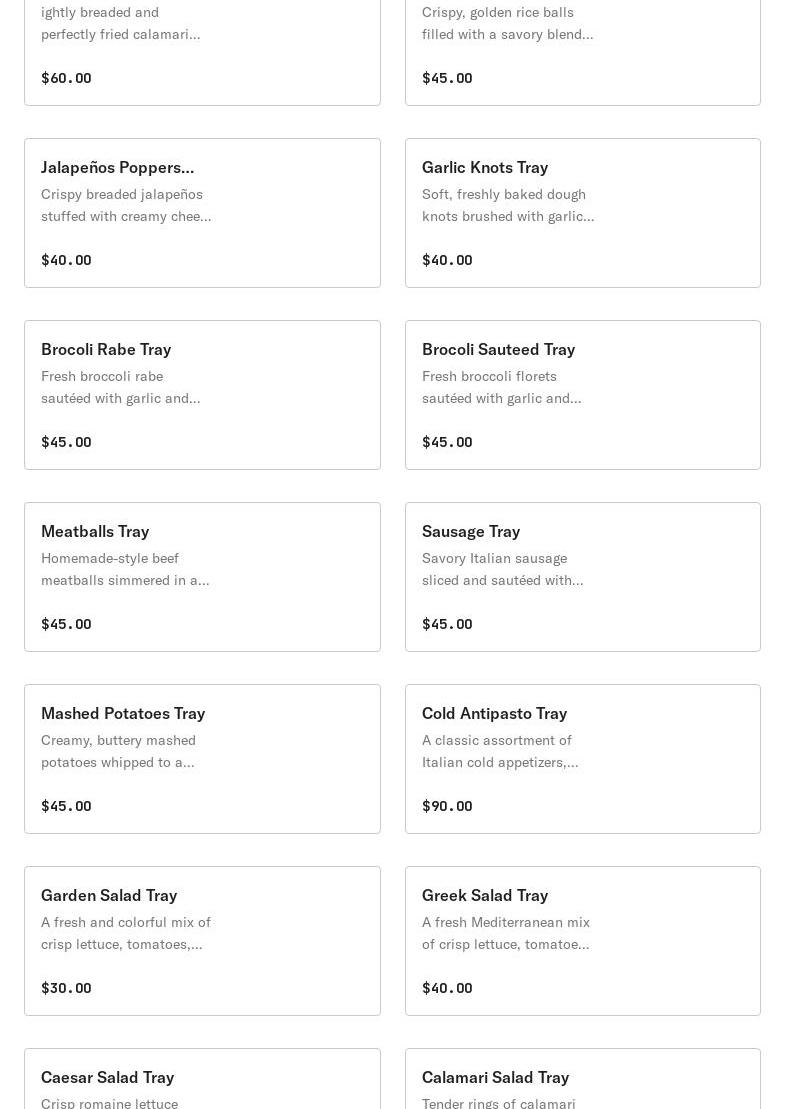Open the Jalapeños Poppers tray item
The height and width of the screenshot is (1109, 785).
pyautogui.click(x=202, y=212)
